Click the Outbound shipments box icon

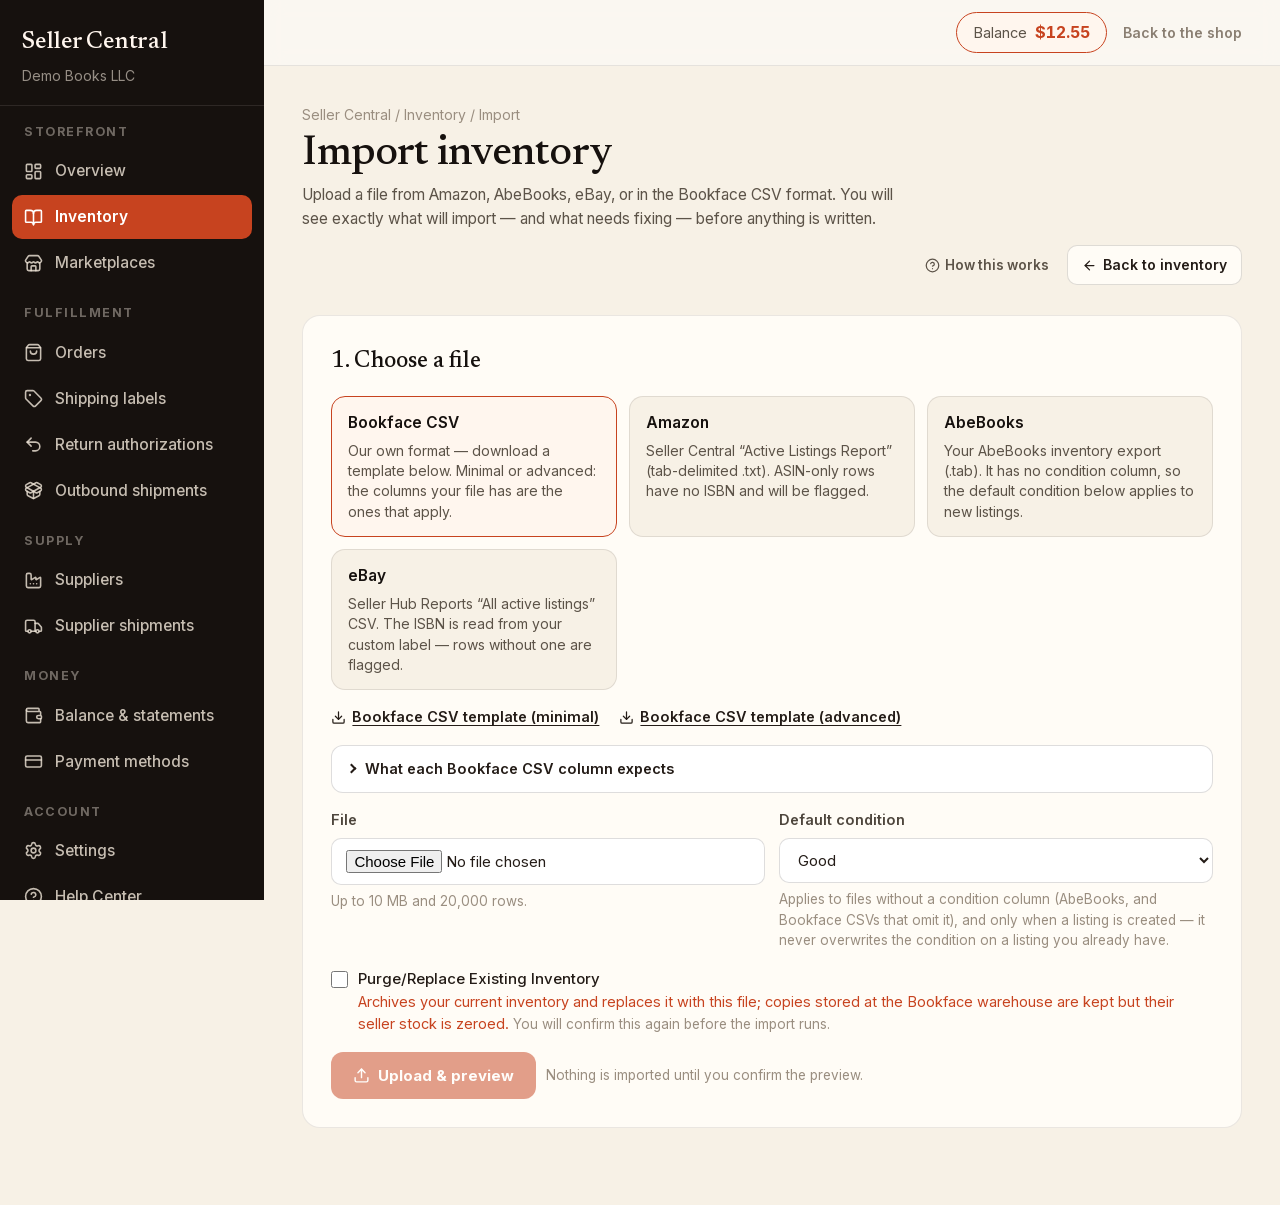[34, 491]
